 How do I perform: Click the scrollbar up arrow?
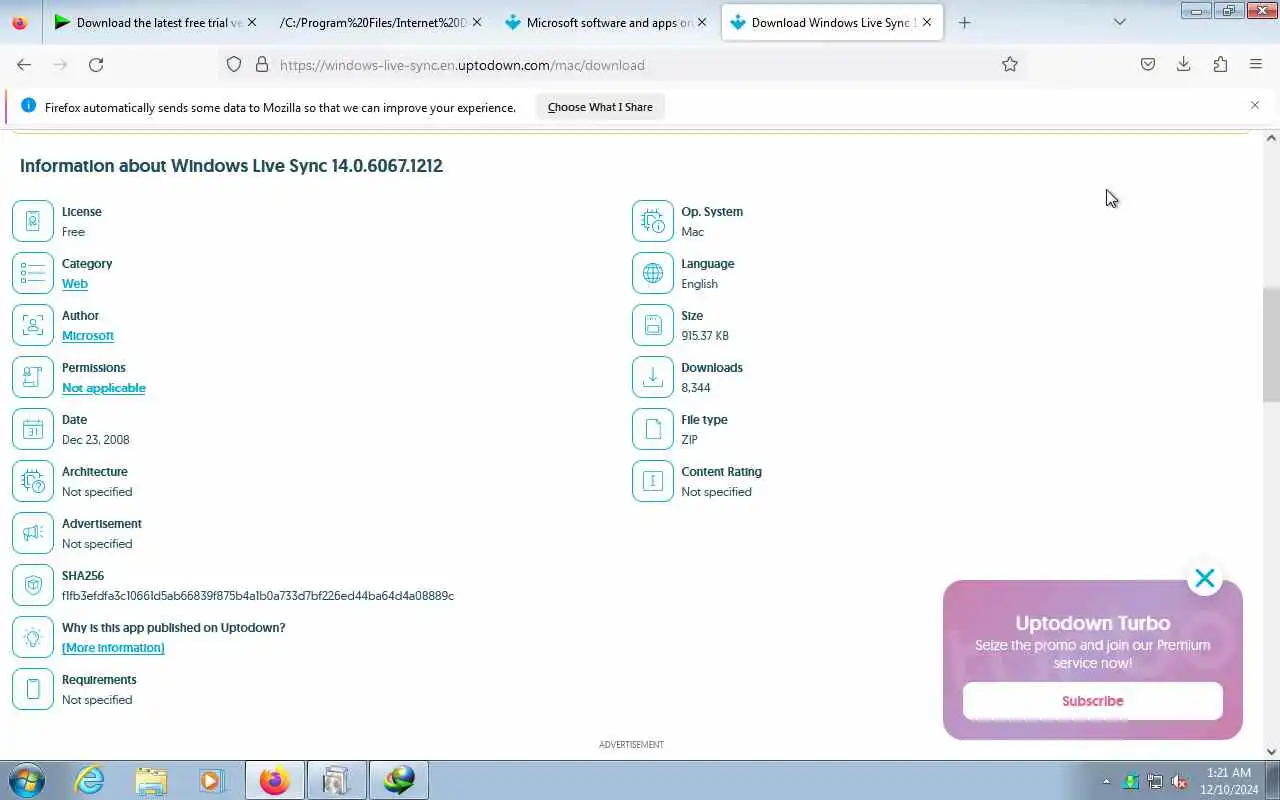tap(1271, 138)
